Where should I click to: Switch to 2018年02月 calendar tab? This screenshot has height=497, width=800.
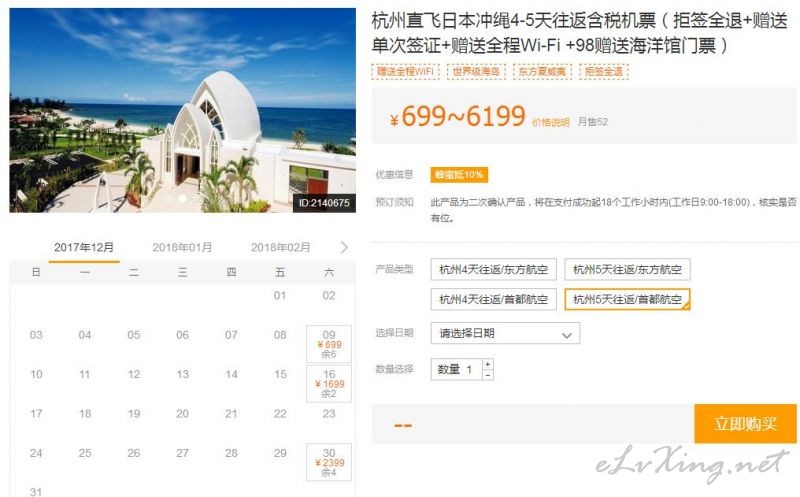coord(281,247)
